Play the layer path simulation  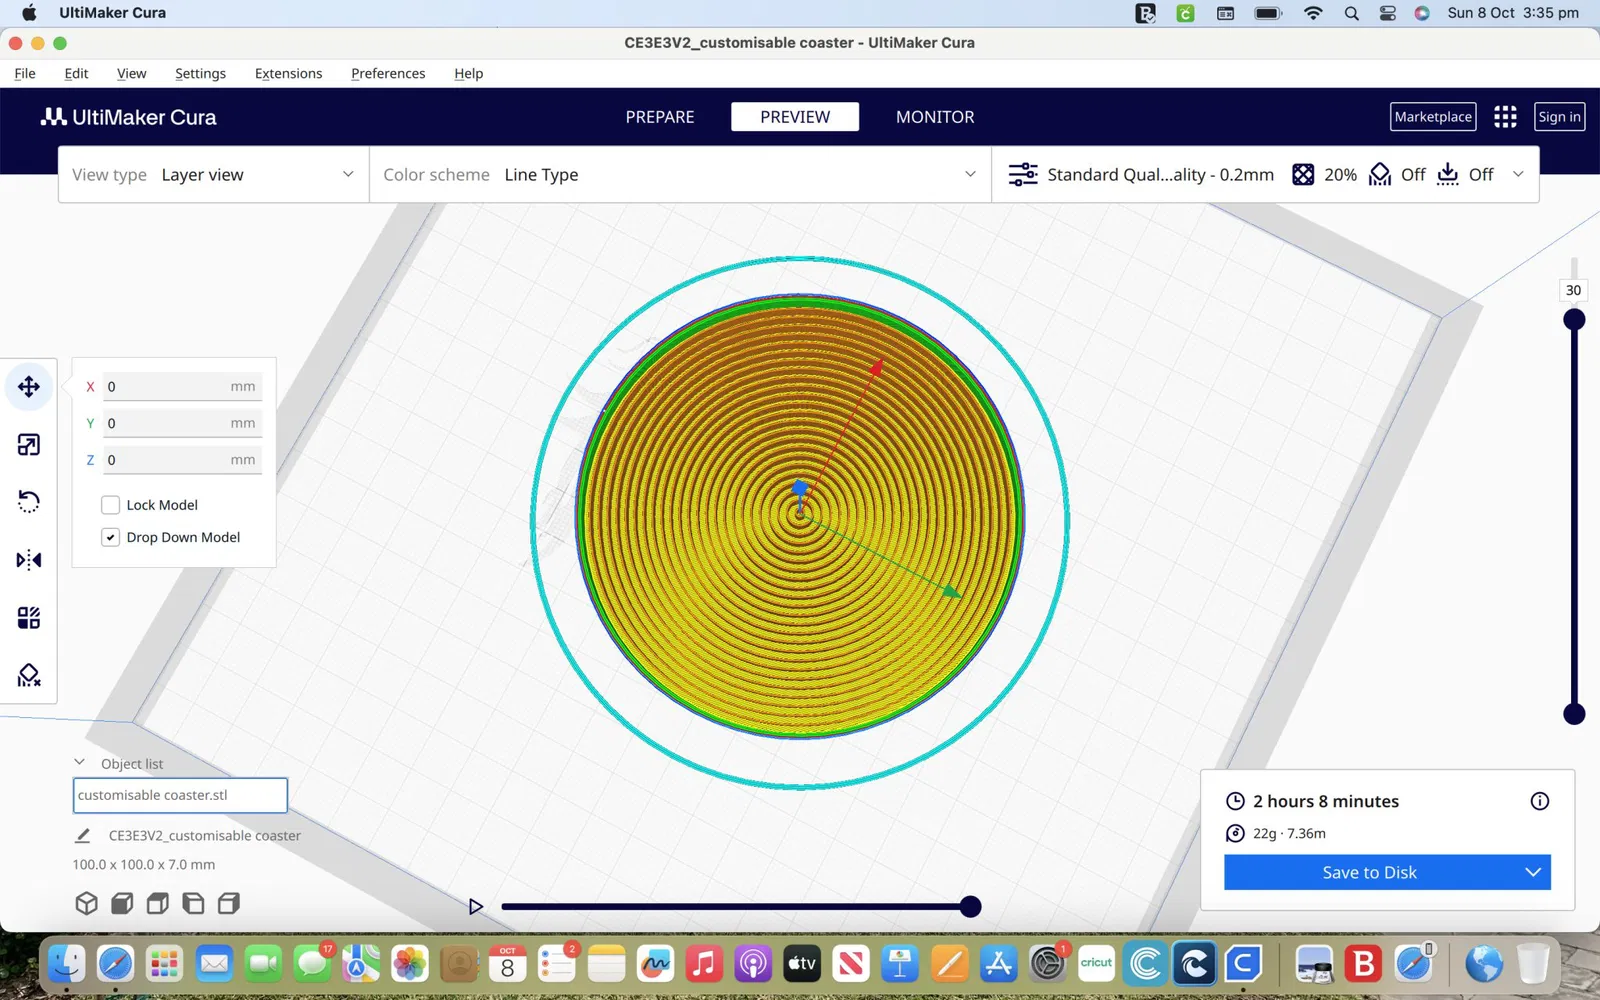coord(476,907)
